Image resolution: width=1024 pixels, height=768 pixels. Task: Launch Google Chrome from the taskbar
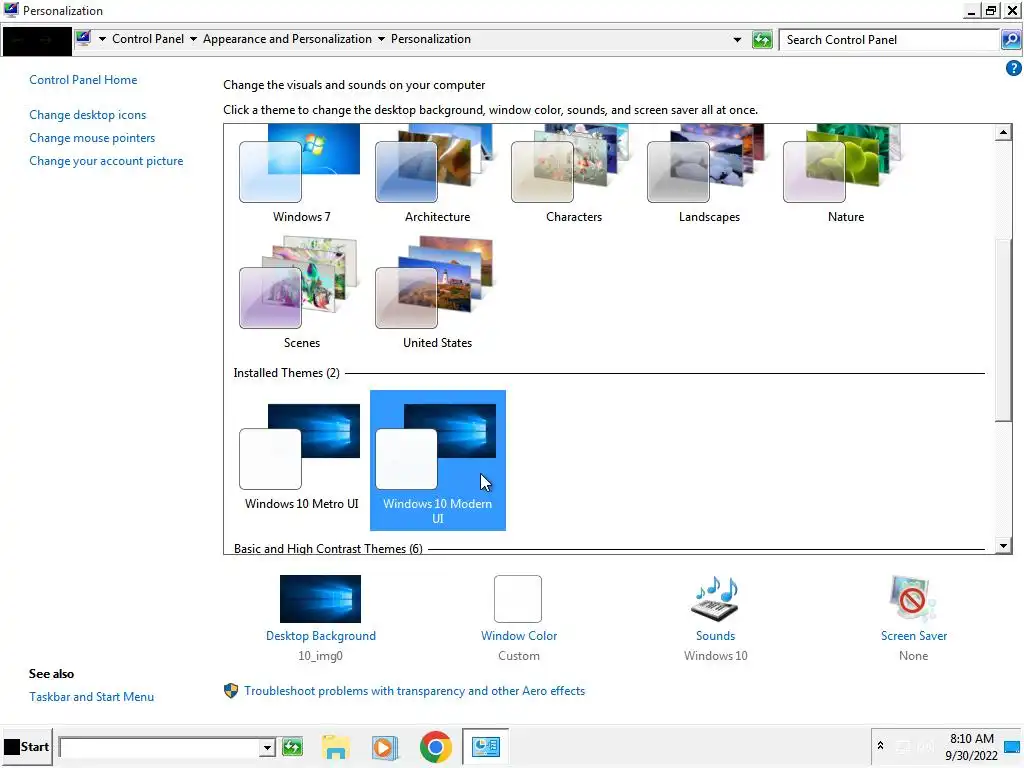pos(436,747)
